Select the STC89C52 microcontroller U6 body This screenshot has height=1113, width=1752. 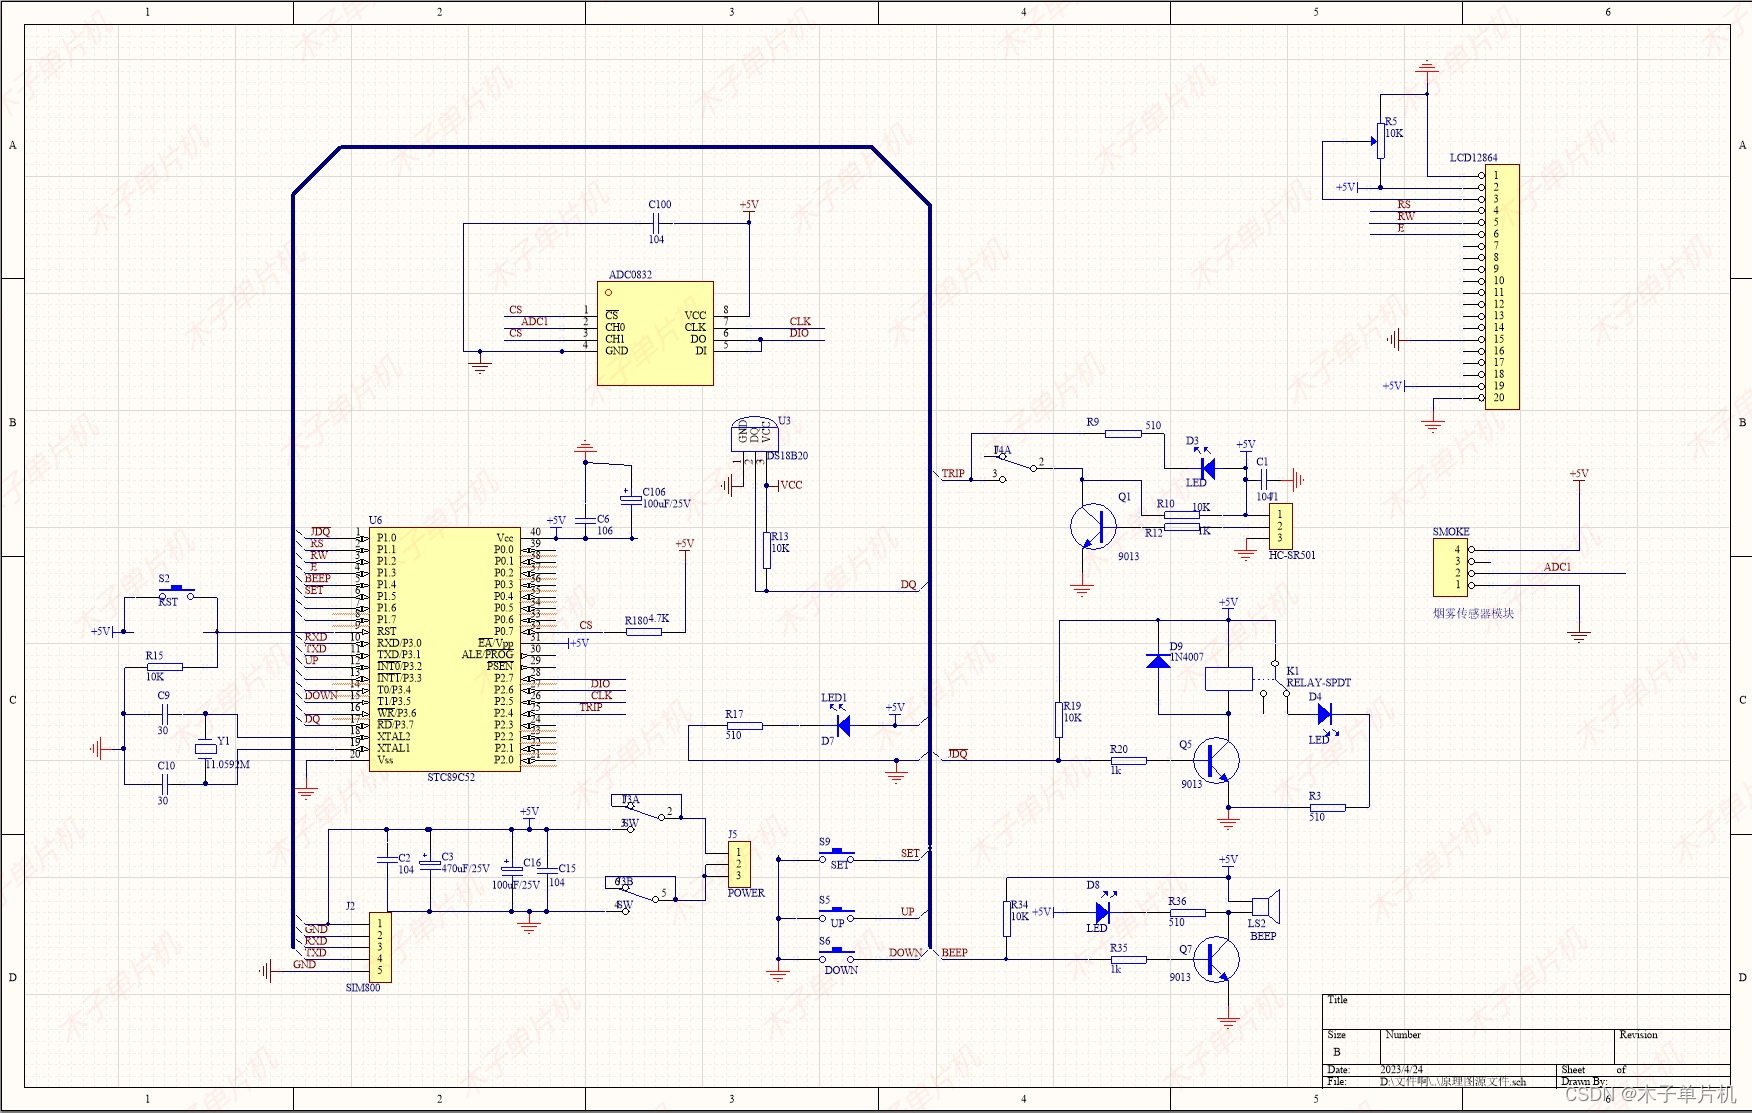pos(445,649)
